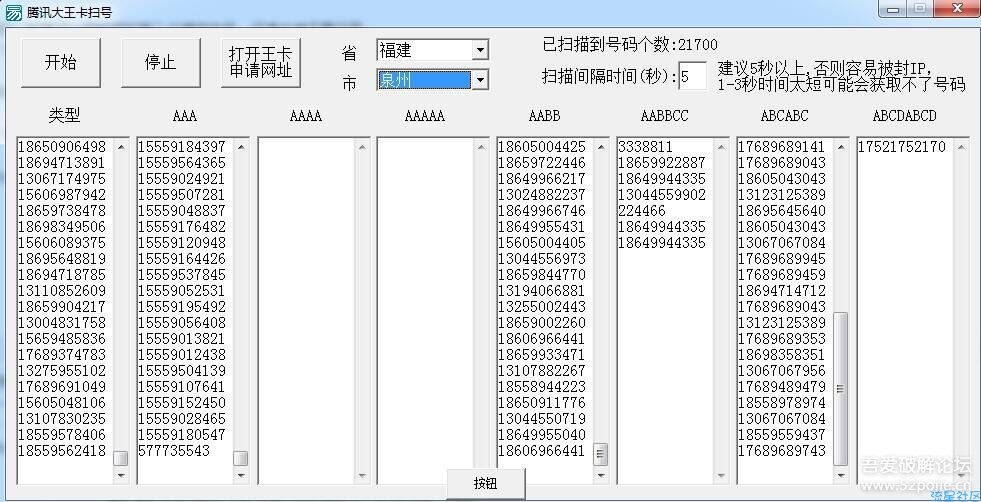Click the scroll thumb of the AABB list
Viewport: 981px width, 502px height.
coord(601,454)
